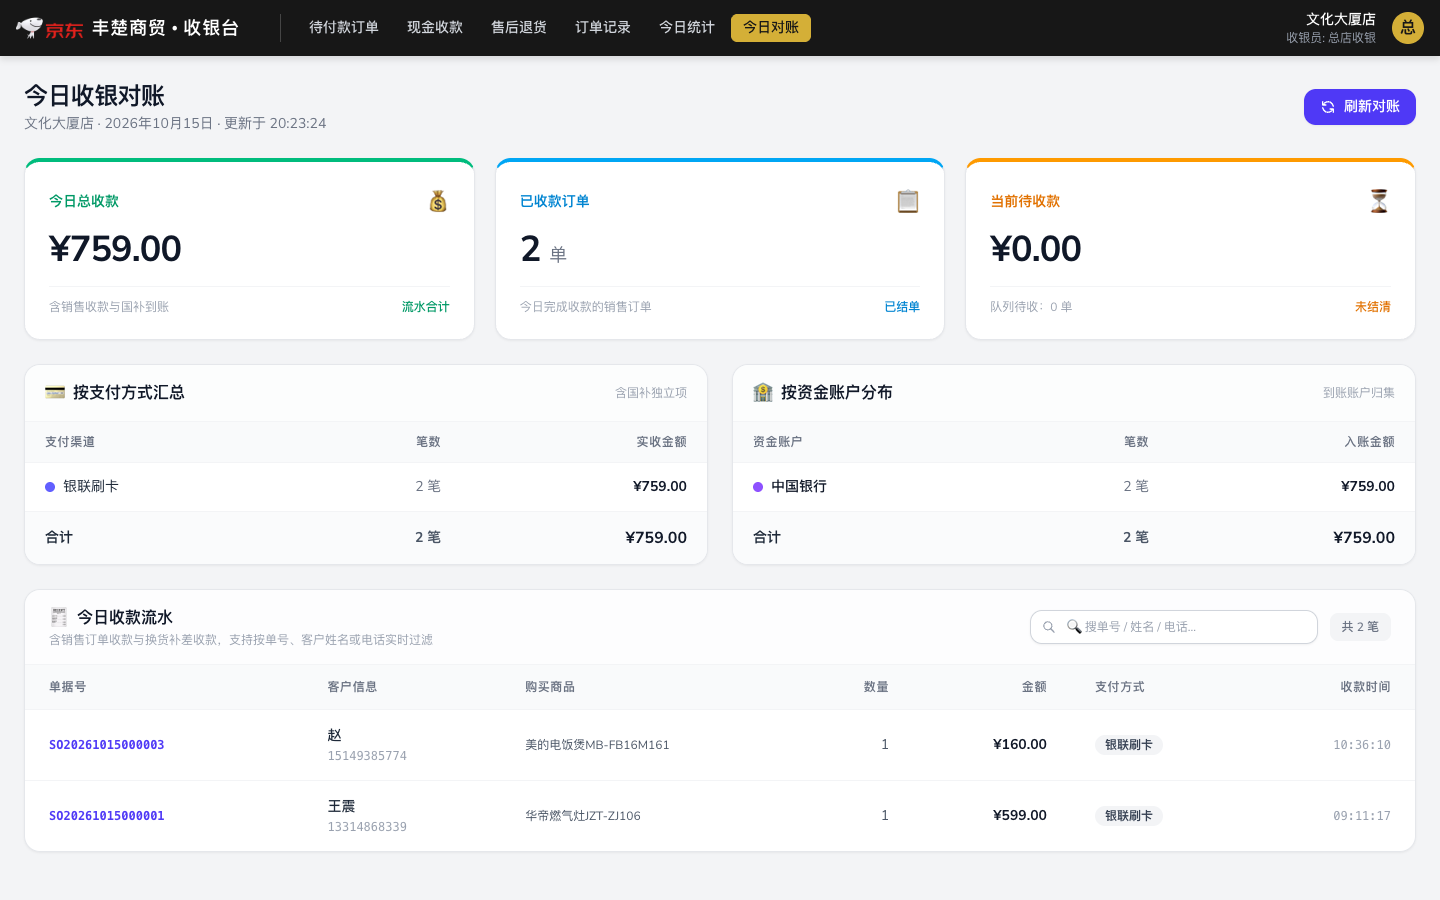Open order SO20261015000001
This screenshot has width=1440, height=900.
(107, 816)
